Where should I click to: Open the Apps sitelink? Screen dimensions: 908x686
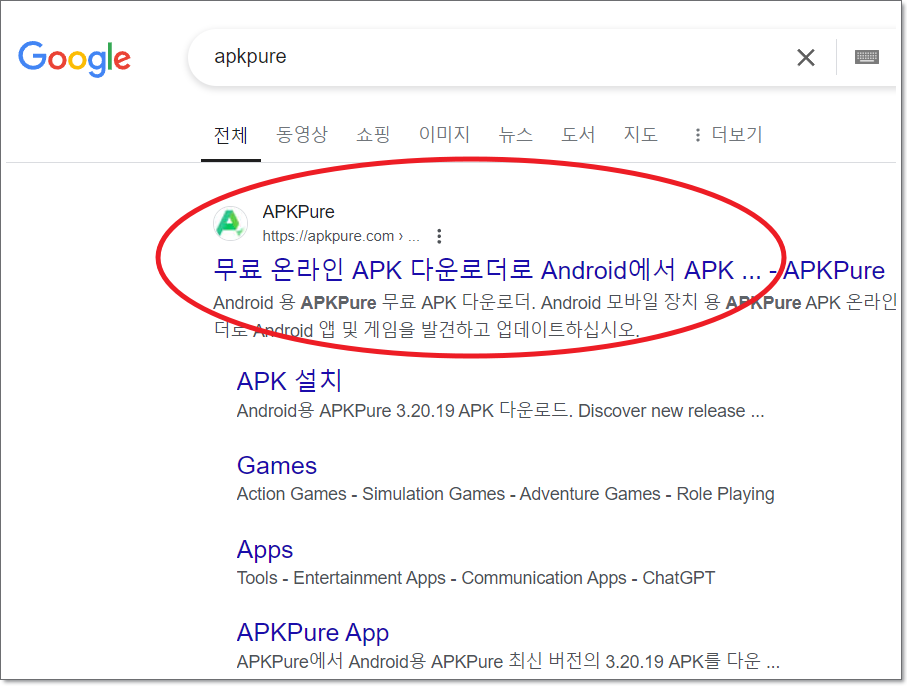[265, 550]
